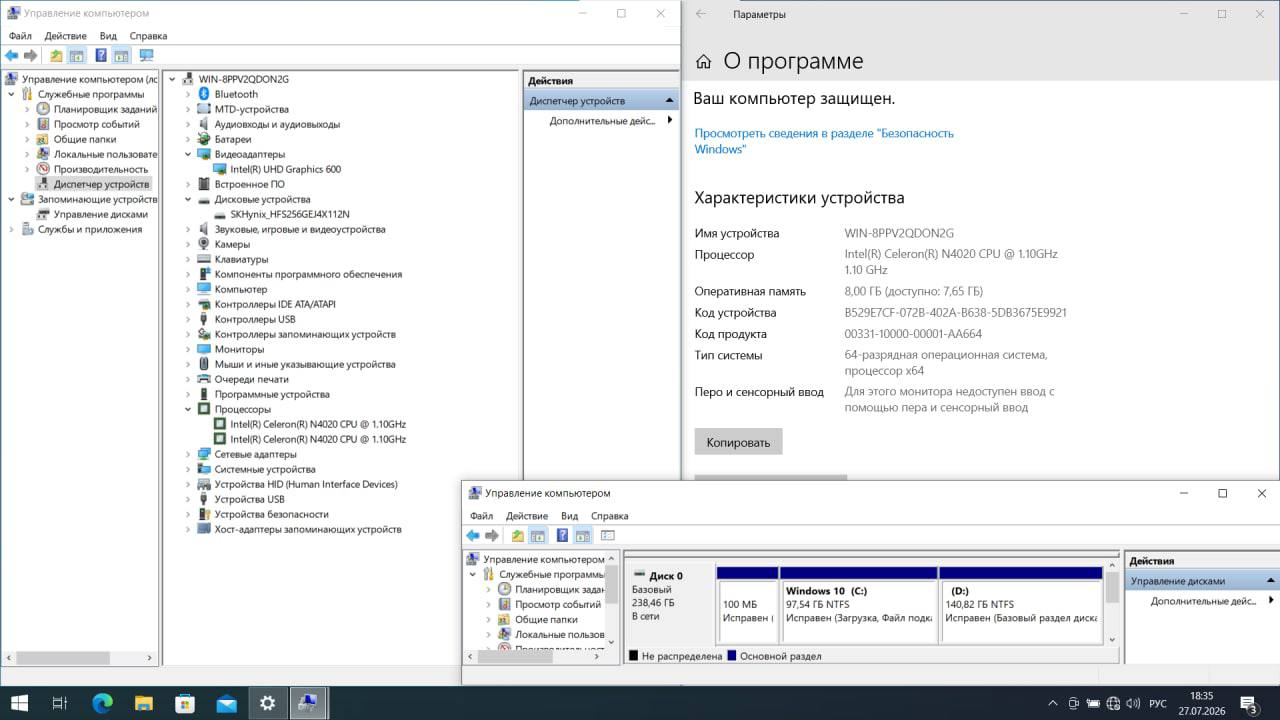Screen dimensions: 1280x720
Task: Collapse the Видеоадаптеры node
Action: 187,154
